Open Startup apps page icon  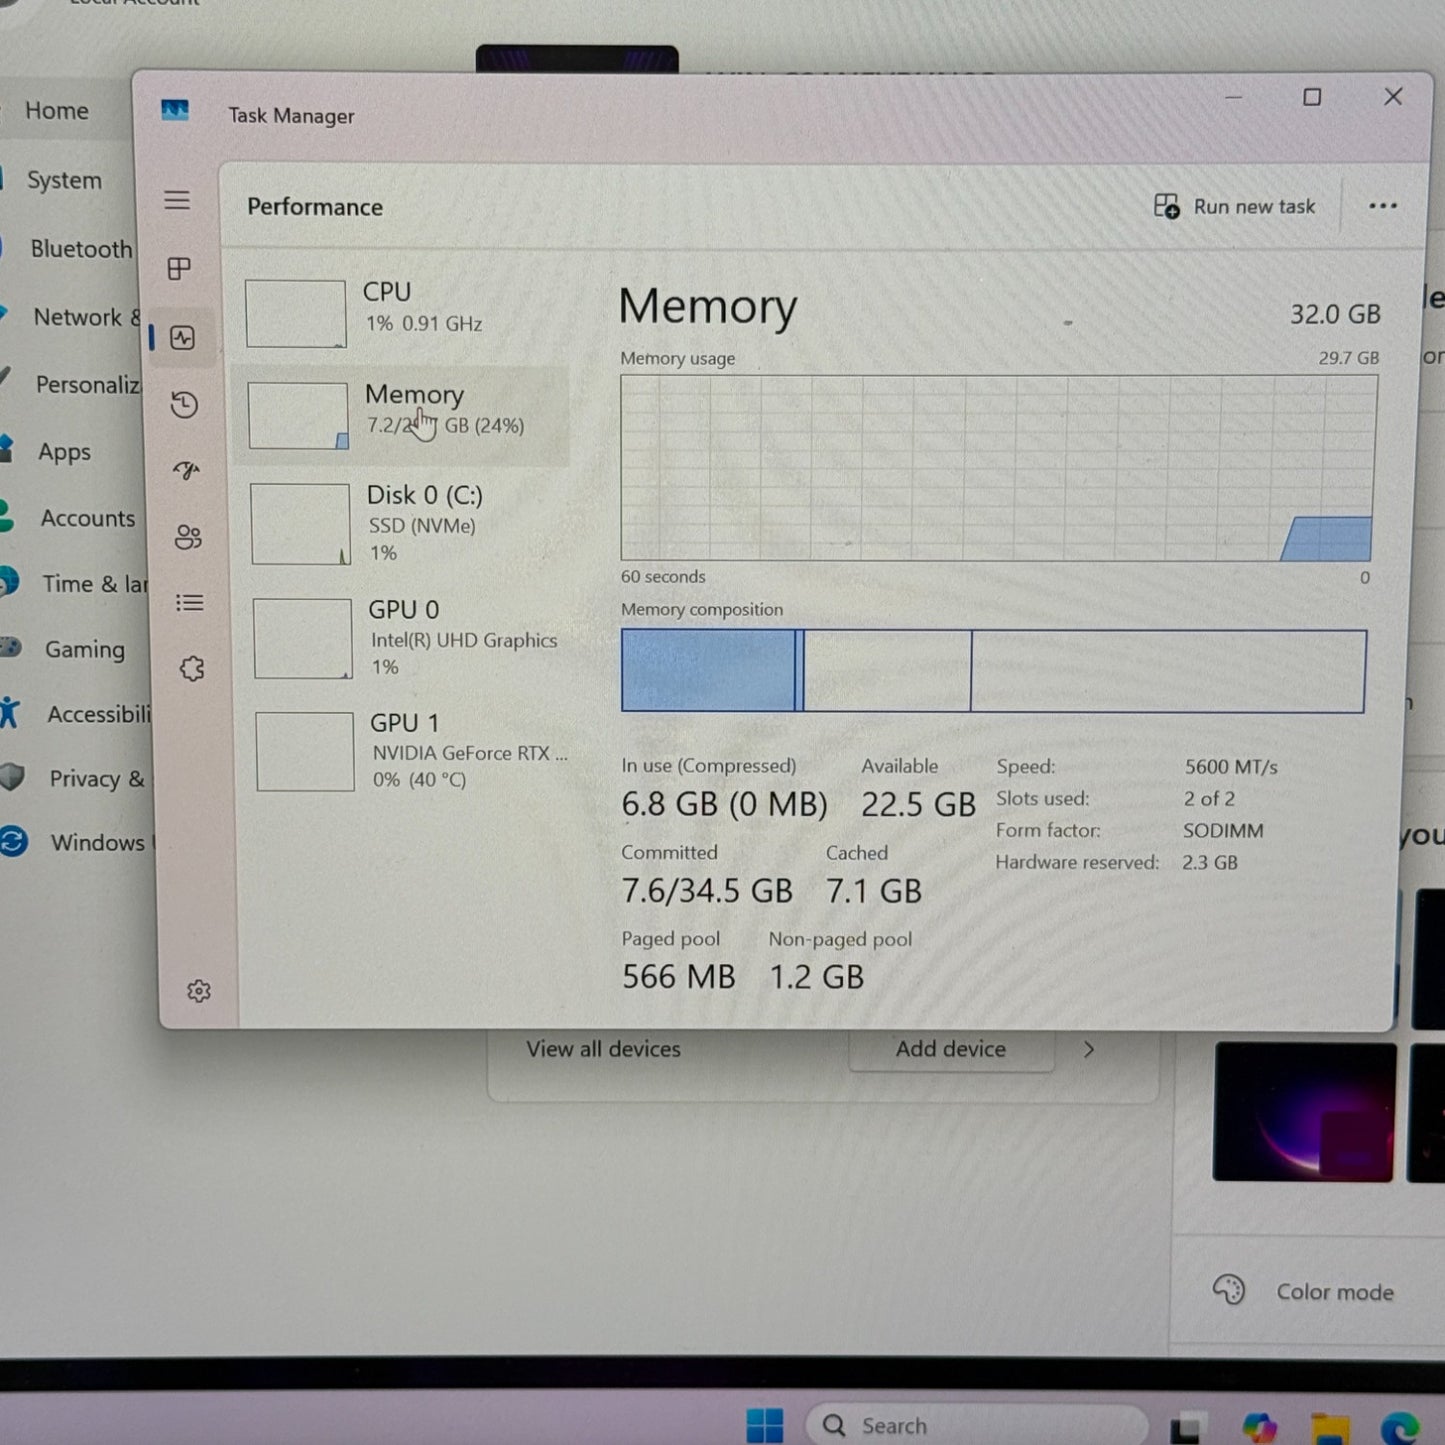point(186,470)
